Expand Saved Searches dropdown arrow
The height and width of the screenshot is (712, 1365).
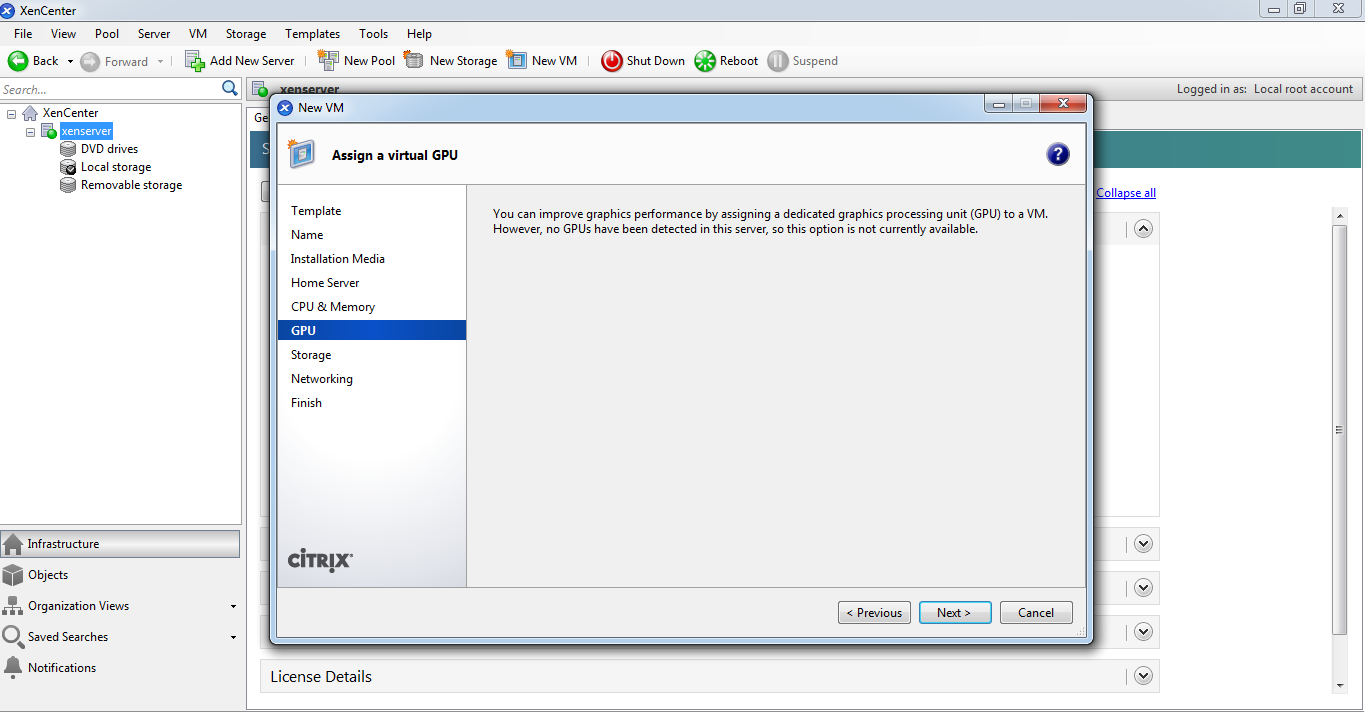point(233,638)
